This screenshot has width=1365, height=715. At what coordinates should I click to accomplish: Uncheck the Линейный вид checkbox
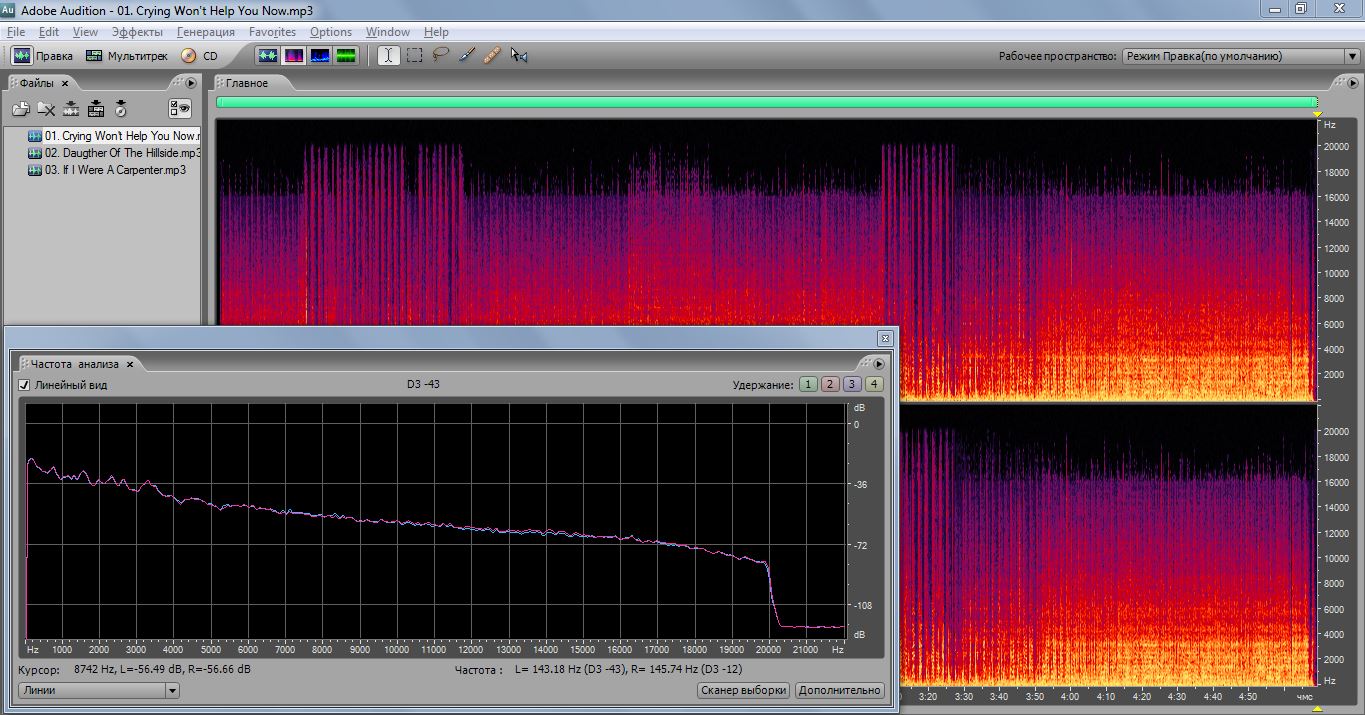[x=25, y=385]
